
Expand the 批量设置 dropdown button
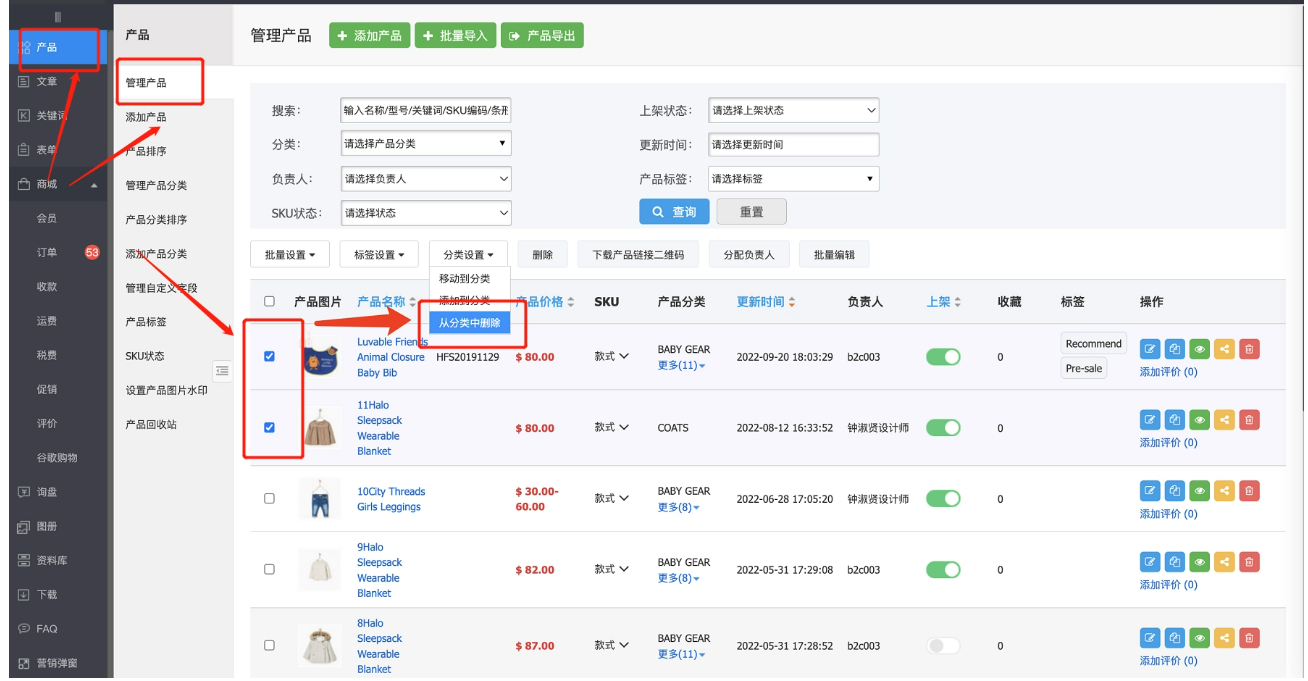click(x=289, y=255)
